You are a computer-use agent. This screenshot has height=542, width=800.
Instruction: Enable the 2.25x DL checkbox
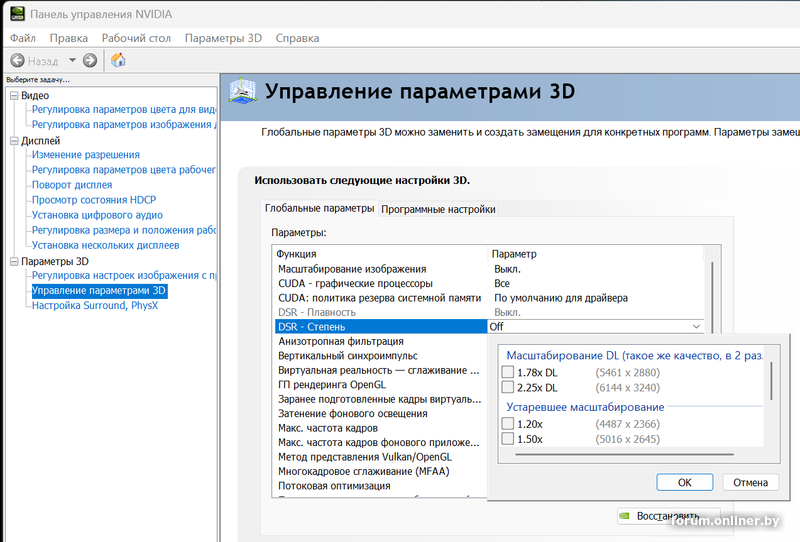click(x=508, y=387)
